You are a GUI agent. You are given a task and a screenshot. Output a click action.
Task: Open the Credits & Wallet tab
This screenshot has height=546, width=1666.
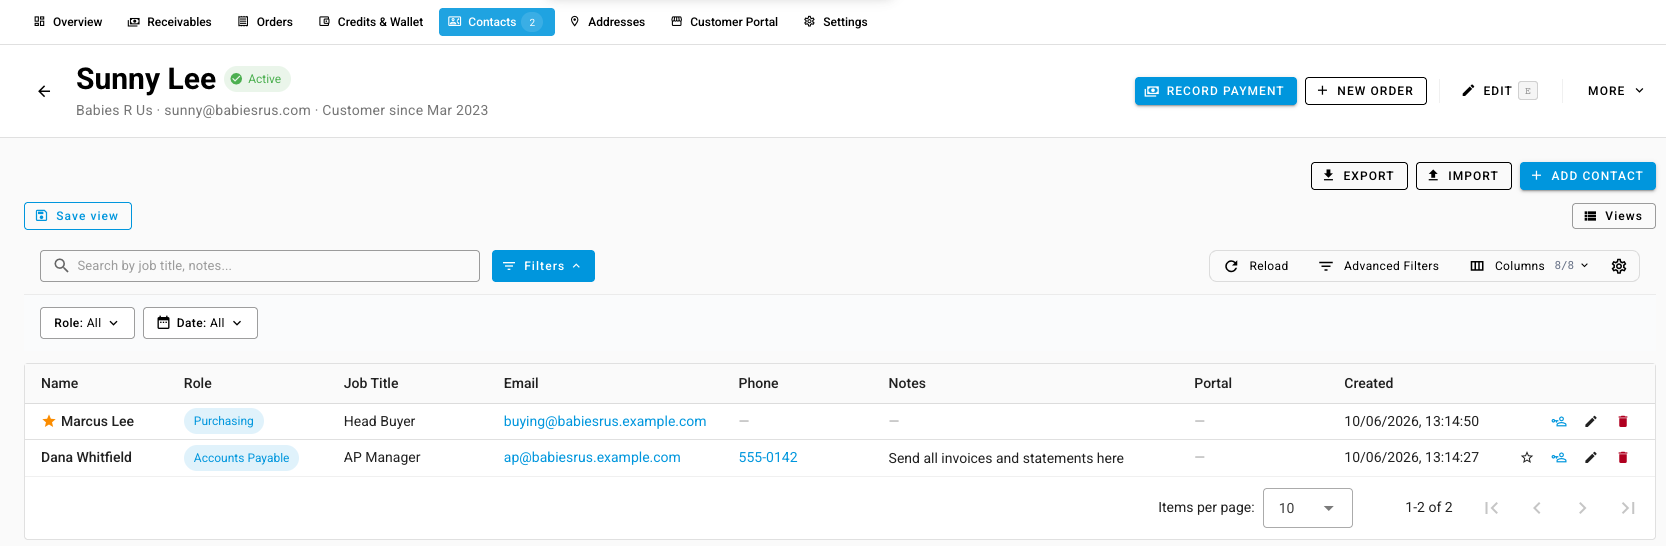(x=371, y=22)
